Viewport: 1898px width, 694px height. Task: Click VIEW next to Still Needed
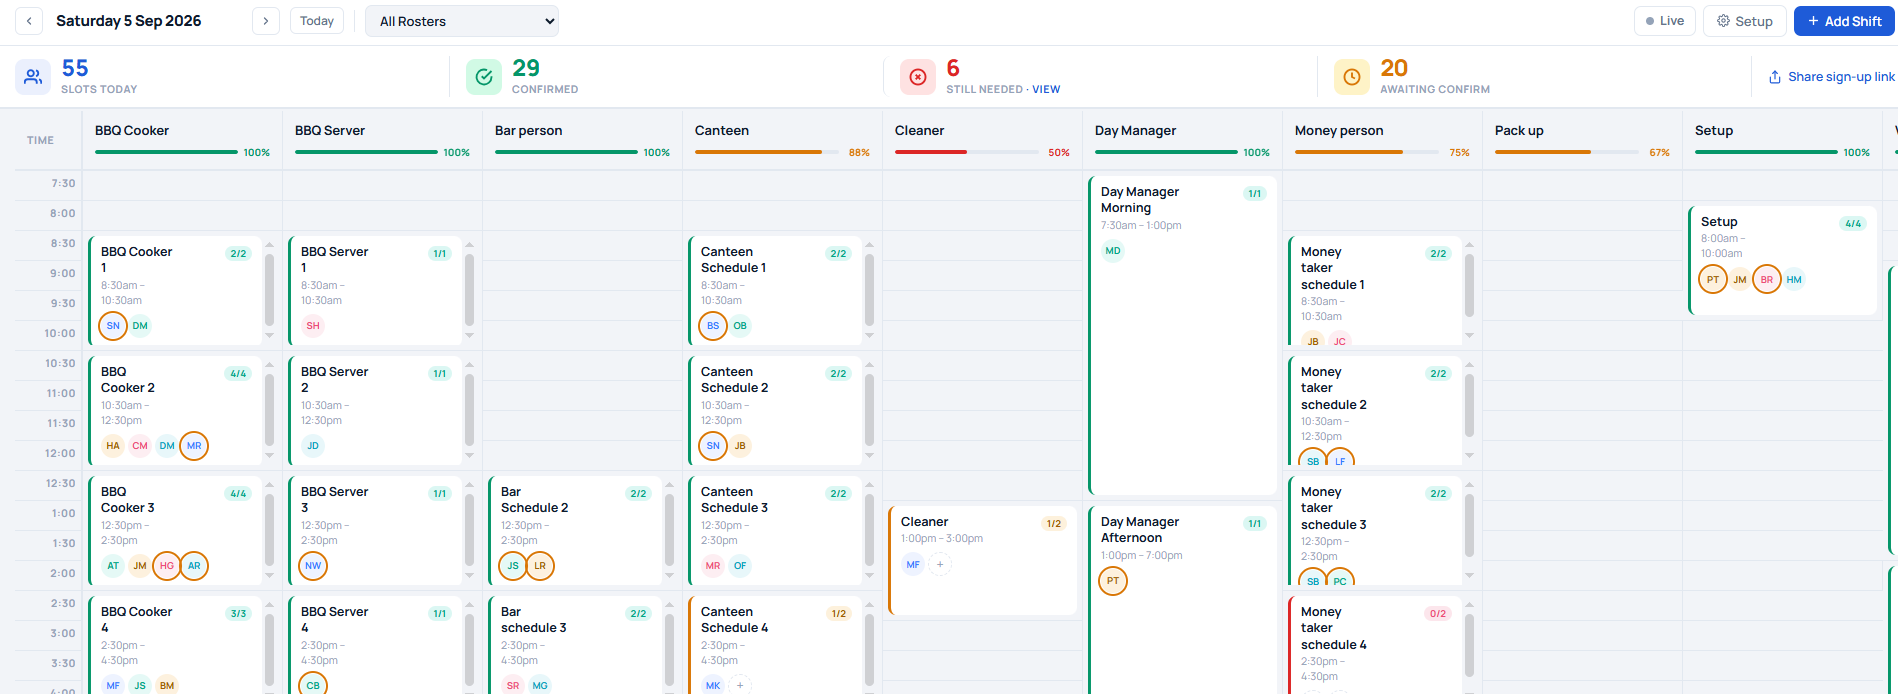pyautogui.click(x=1046, y=89)
